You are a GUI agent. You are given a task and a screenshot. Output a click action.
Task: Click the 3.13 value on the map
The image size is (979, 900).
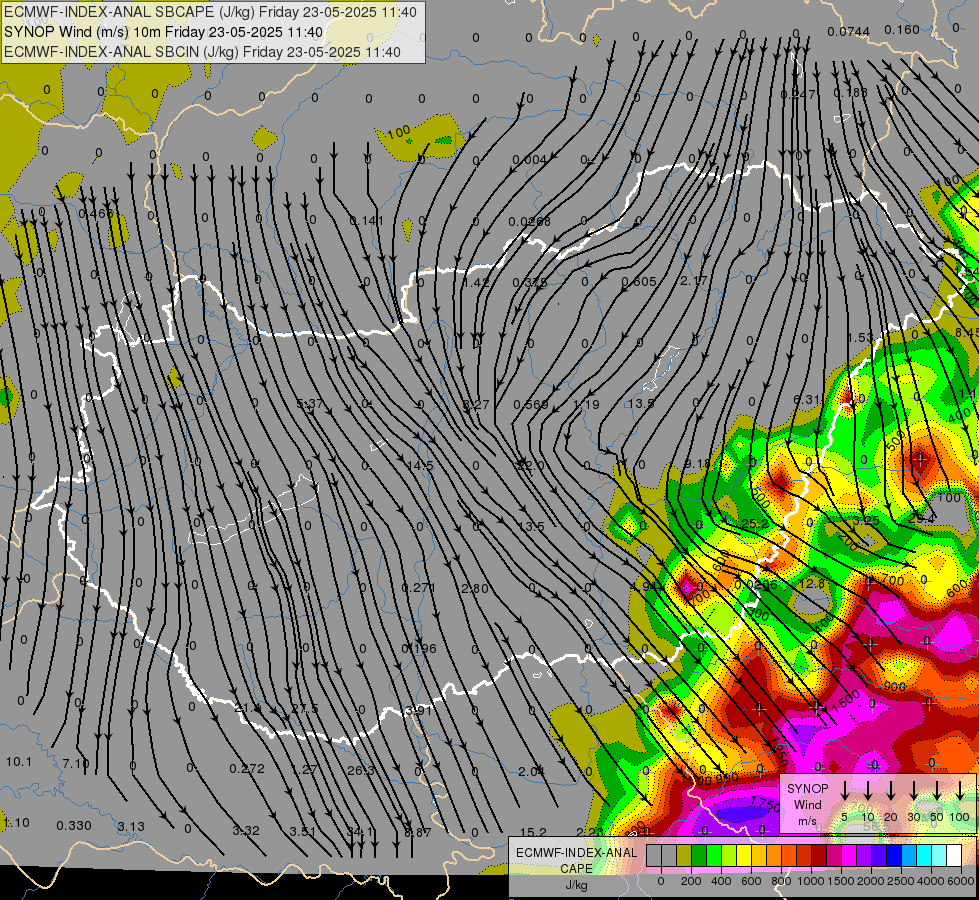click(131, 827)
